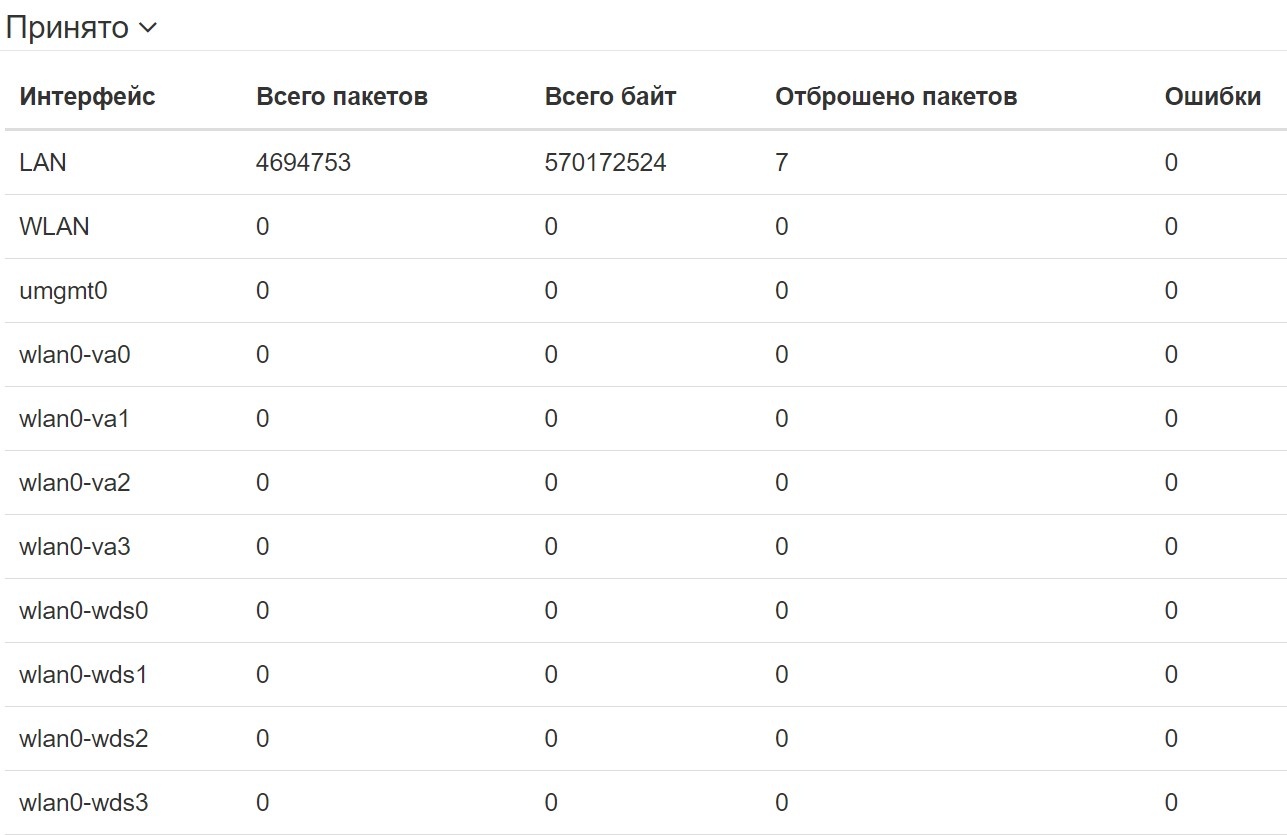Viewport: 1287px width, 835px height.
Task: Click the wlan0-wds2 interface name
Action: [83, 739]
